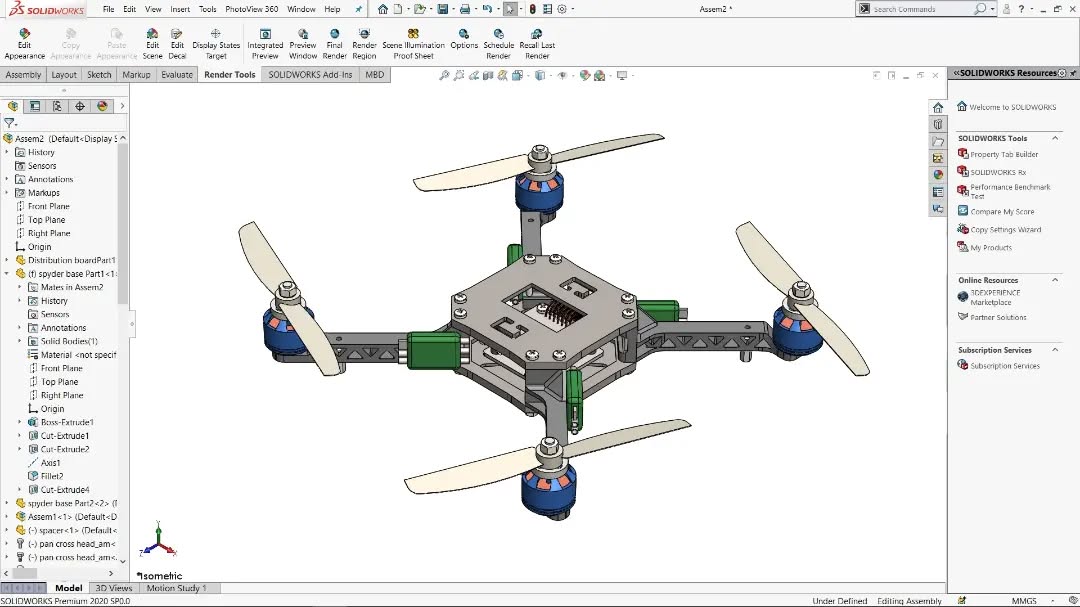Screen dimensions: 1080x607
Task: Open the DisplayManager tab icon
Action: pyautogui.click(x=102, y=106)
